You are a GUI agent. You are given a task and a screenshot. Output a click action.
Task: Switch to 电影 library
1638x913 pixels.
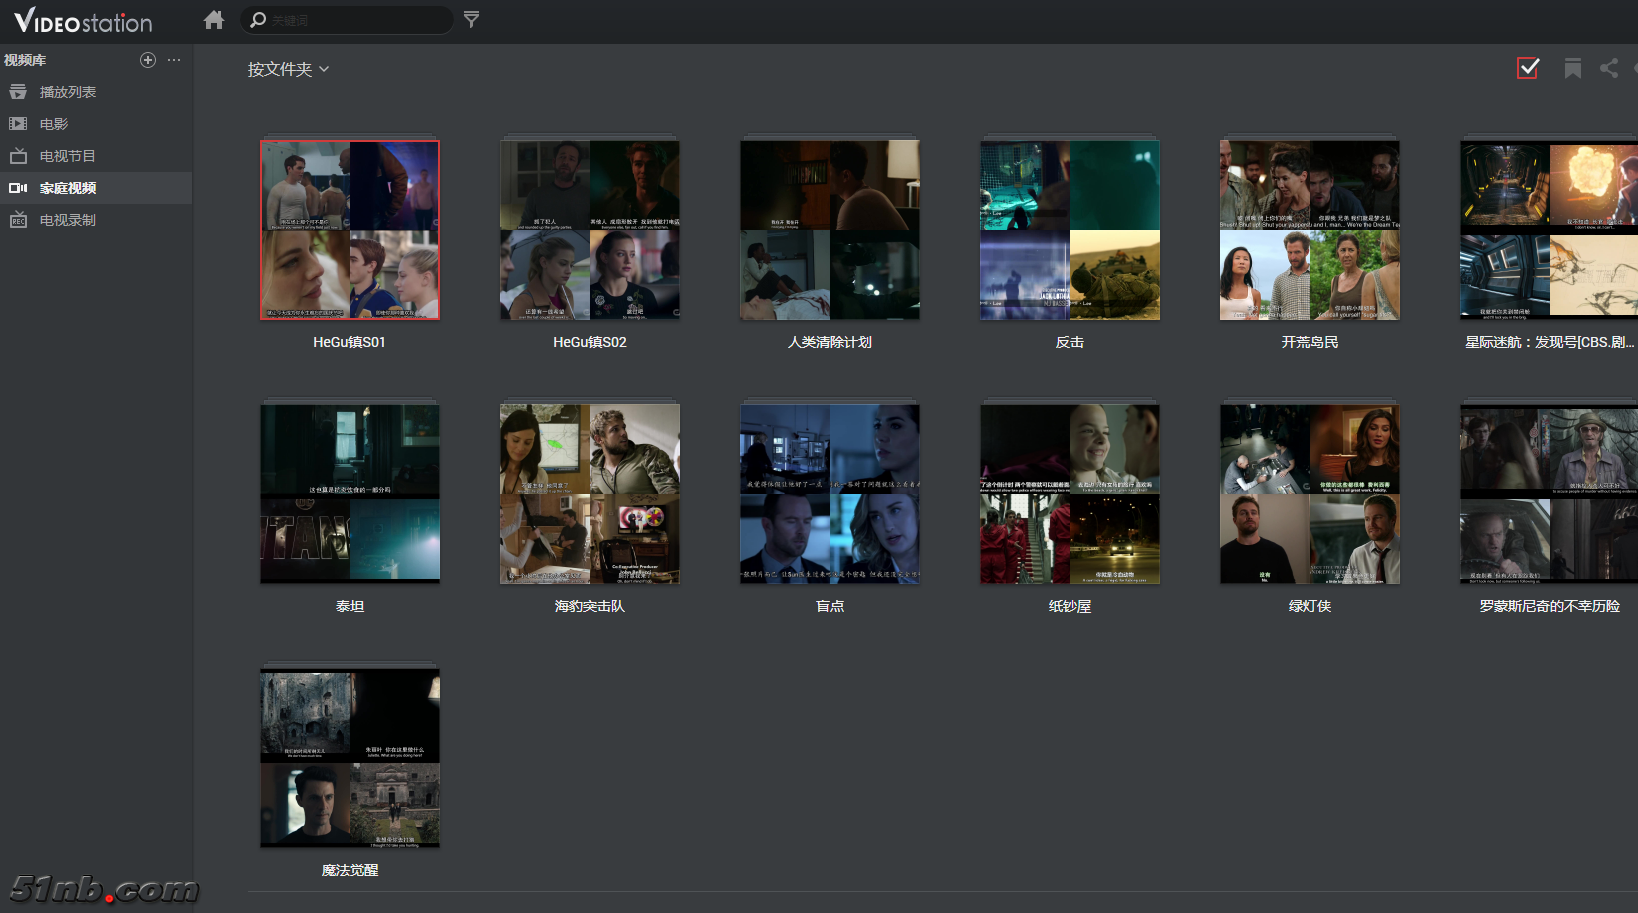54,124
